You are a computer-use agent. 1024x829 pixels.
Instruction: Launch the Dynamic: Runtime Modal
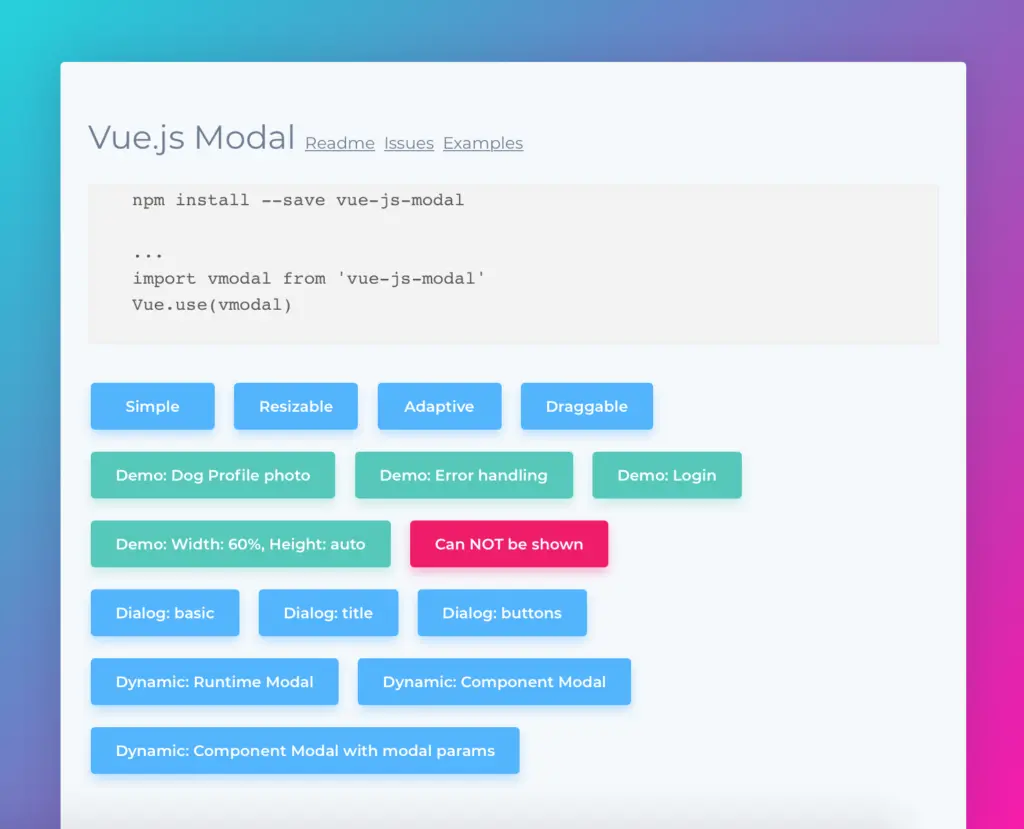point(214,681)
